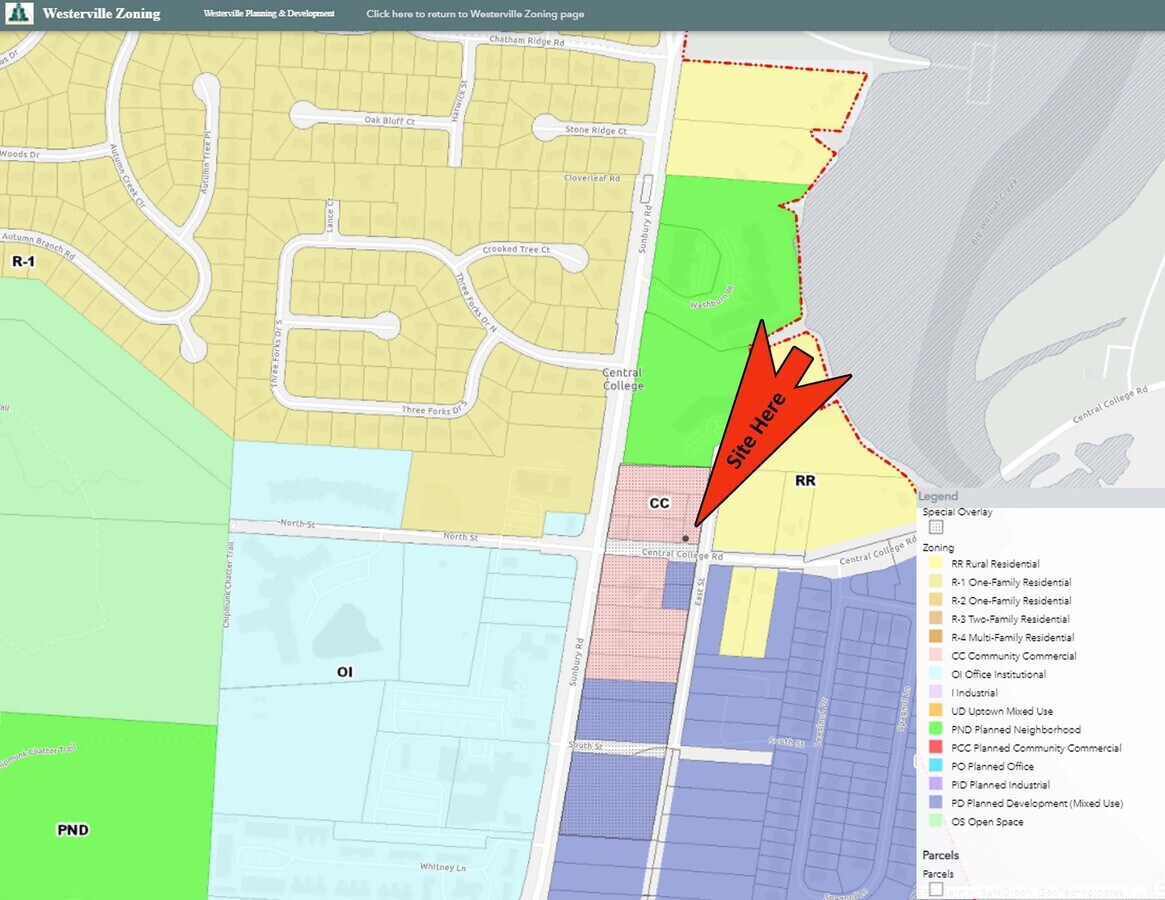The image size is (1165, 900).
Task: Click the UD Uptown Mixed Use orange swatch
Action: [x=935, y=711]
